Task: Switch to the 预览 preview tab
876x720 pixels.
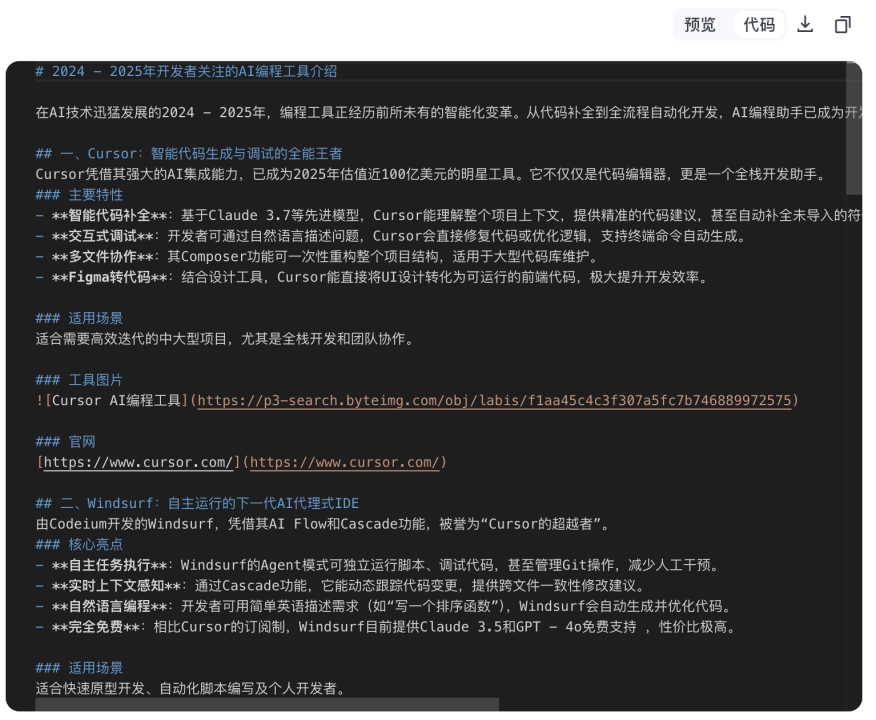Action: point(700,25)
